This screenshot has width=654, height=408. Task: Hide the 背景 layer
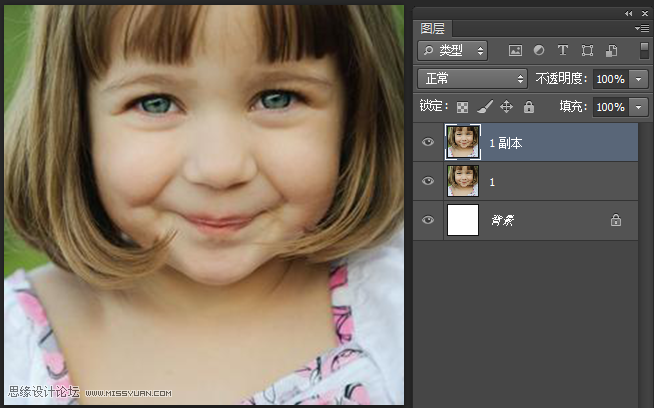pyautogui.click(x=428, y=220)
